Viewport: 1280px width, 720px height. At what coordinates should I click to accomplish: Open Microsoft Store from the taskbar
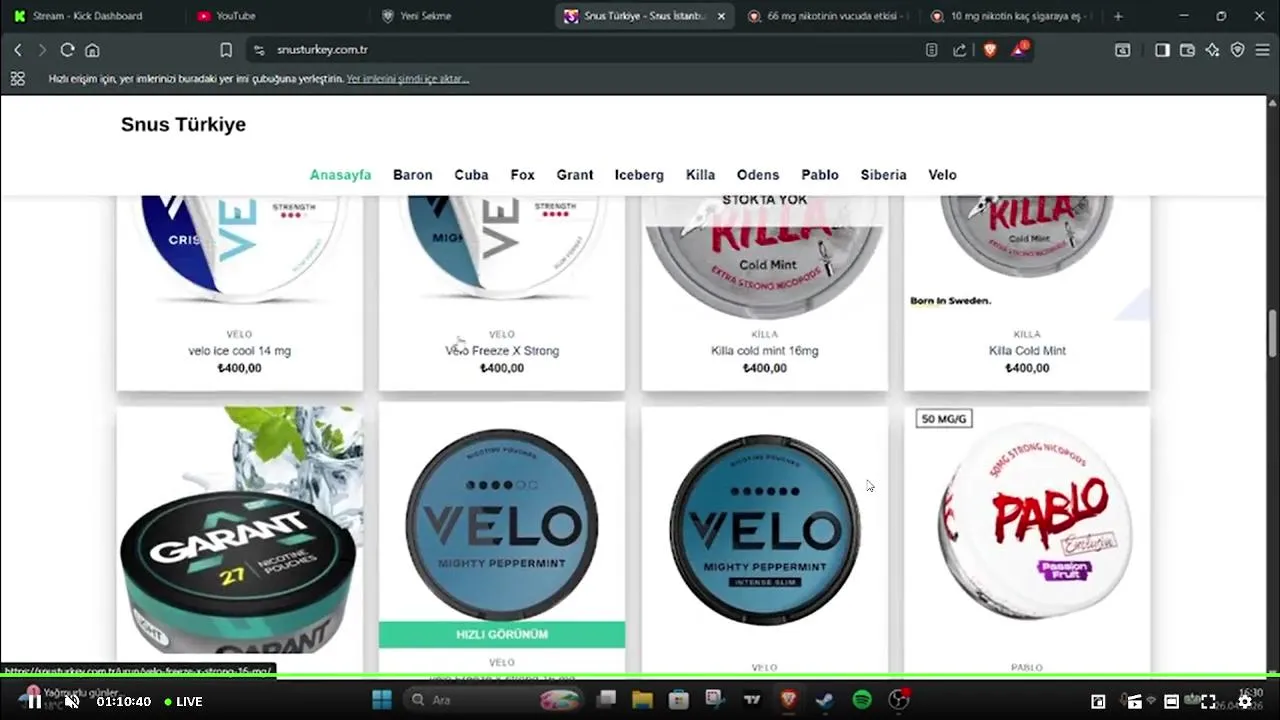click(678, 700)
